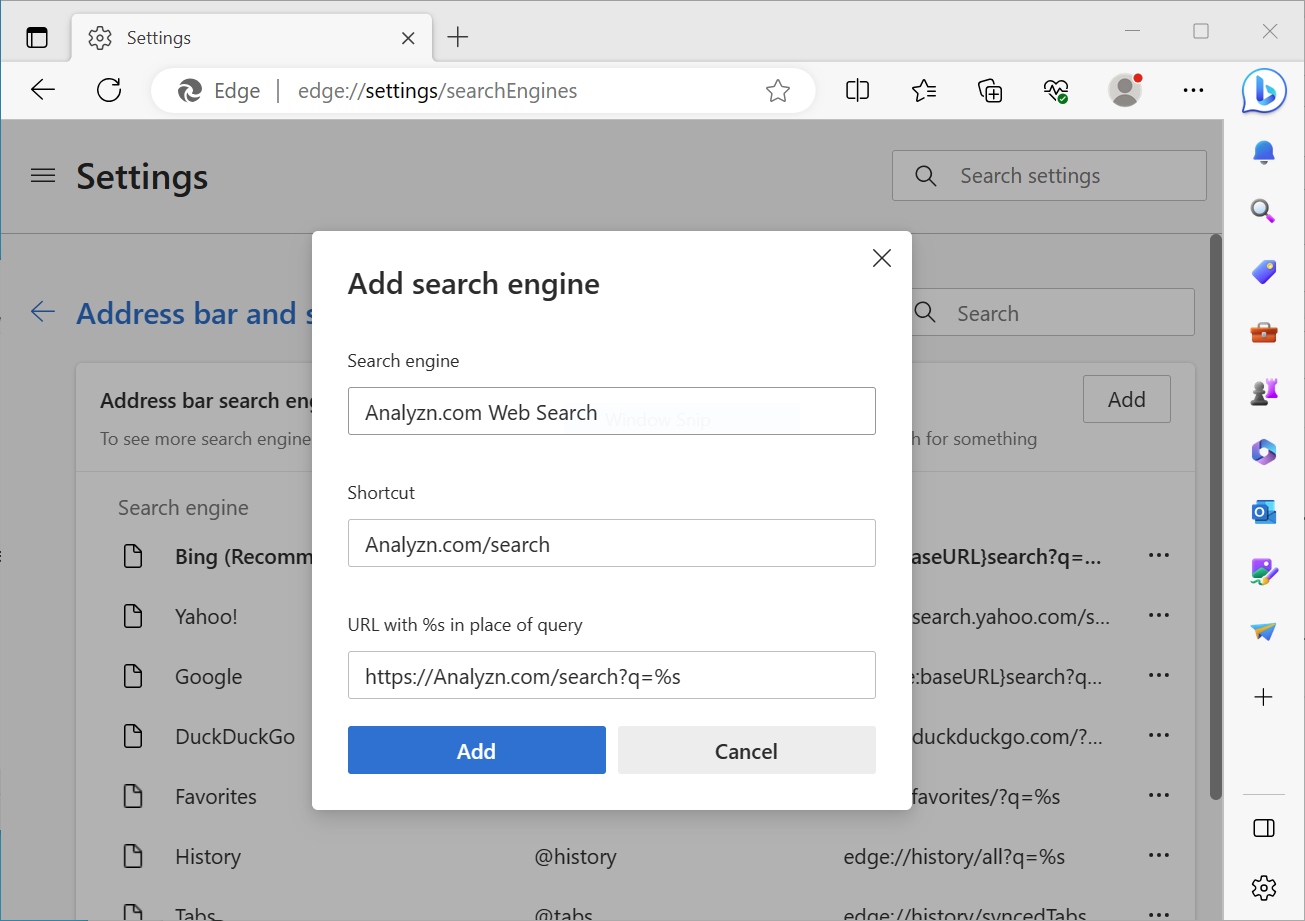1305x921 pixels.
Task: Go back using the browser back arrow
Action: 43,91
